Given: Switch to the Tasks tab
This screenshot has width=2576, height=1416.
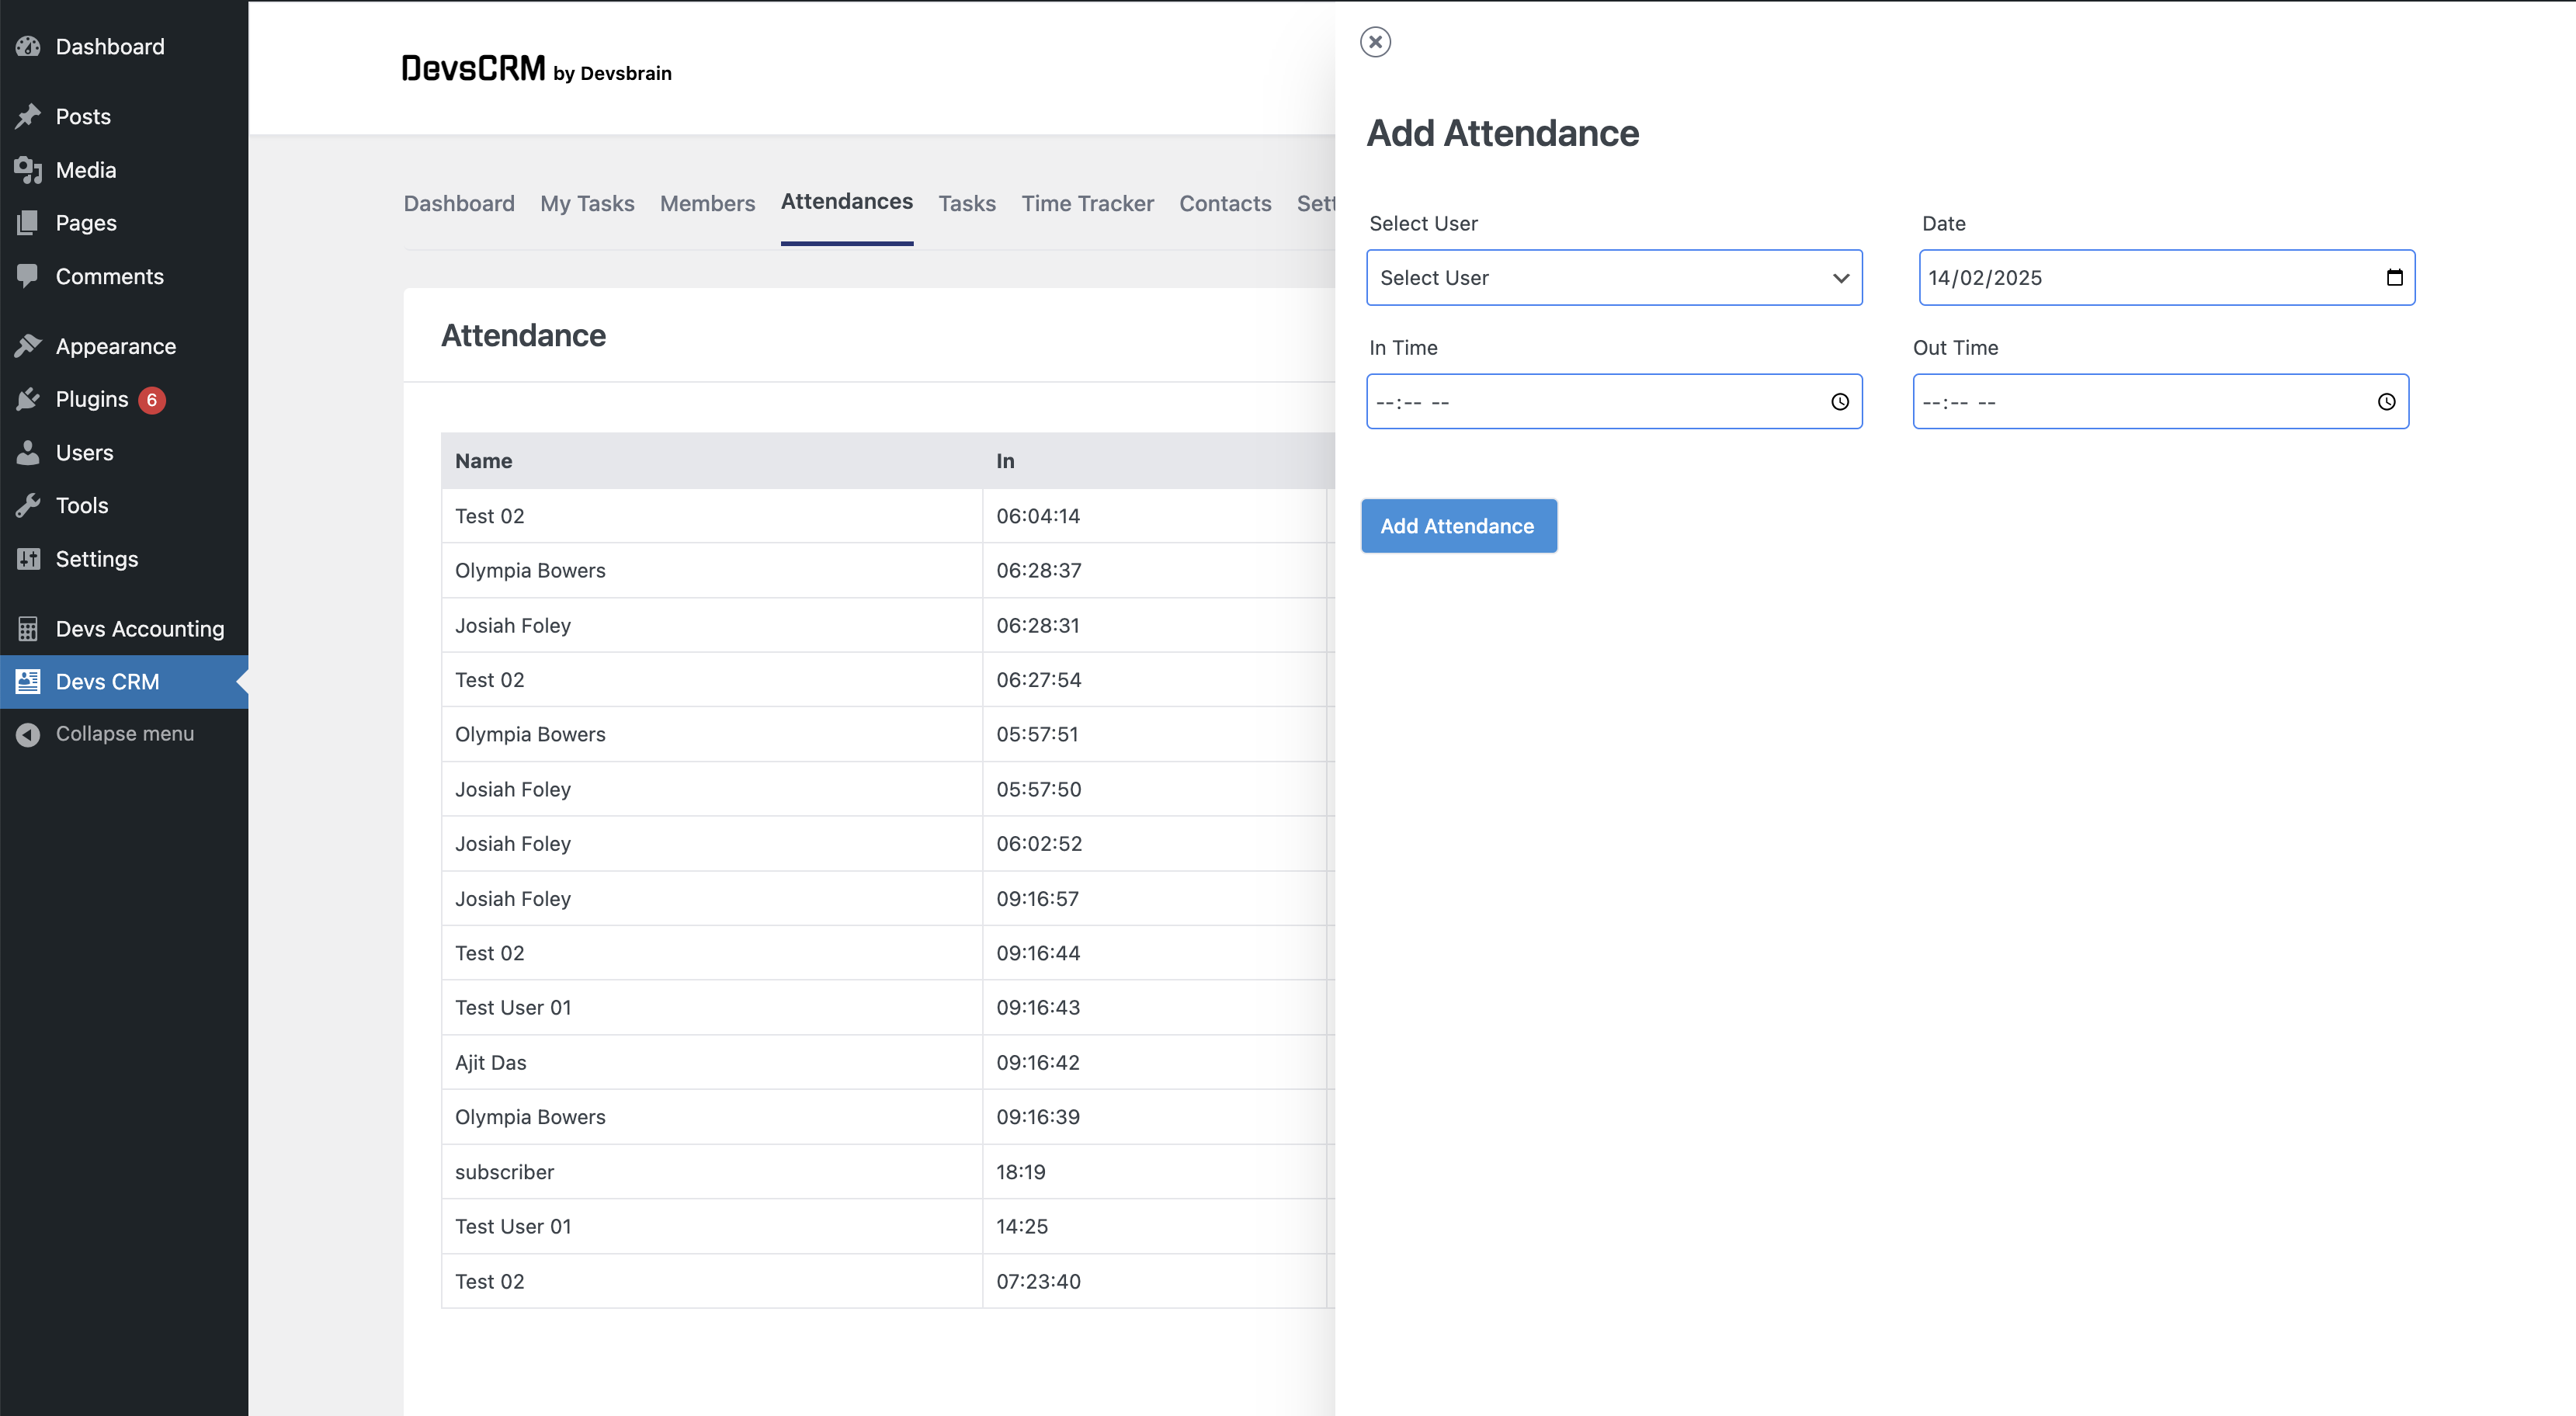Looking at the screenshot, I should pos(967,203).
